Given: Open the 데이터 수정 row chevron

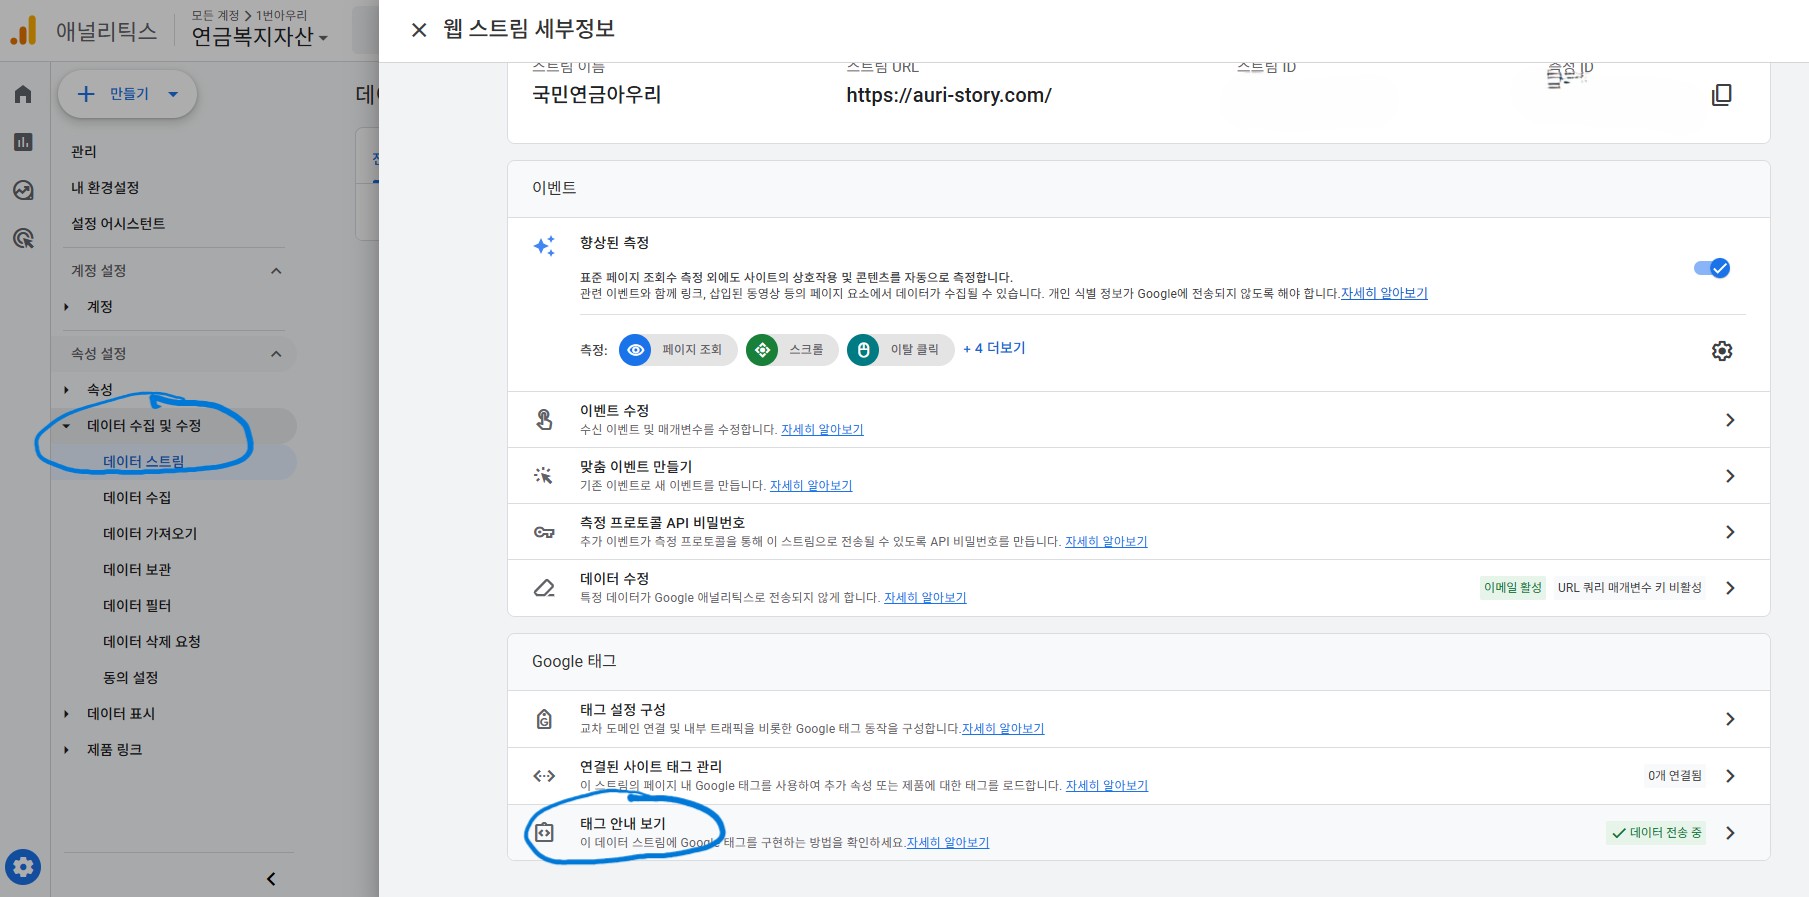Looking at the screenshot, I should 1730,588.
